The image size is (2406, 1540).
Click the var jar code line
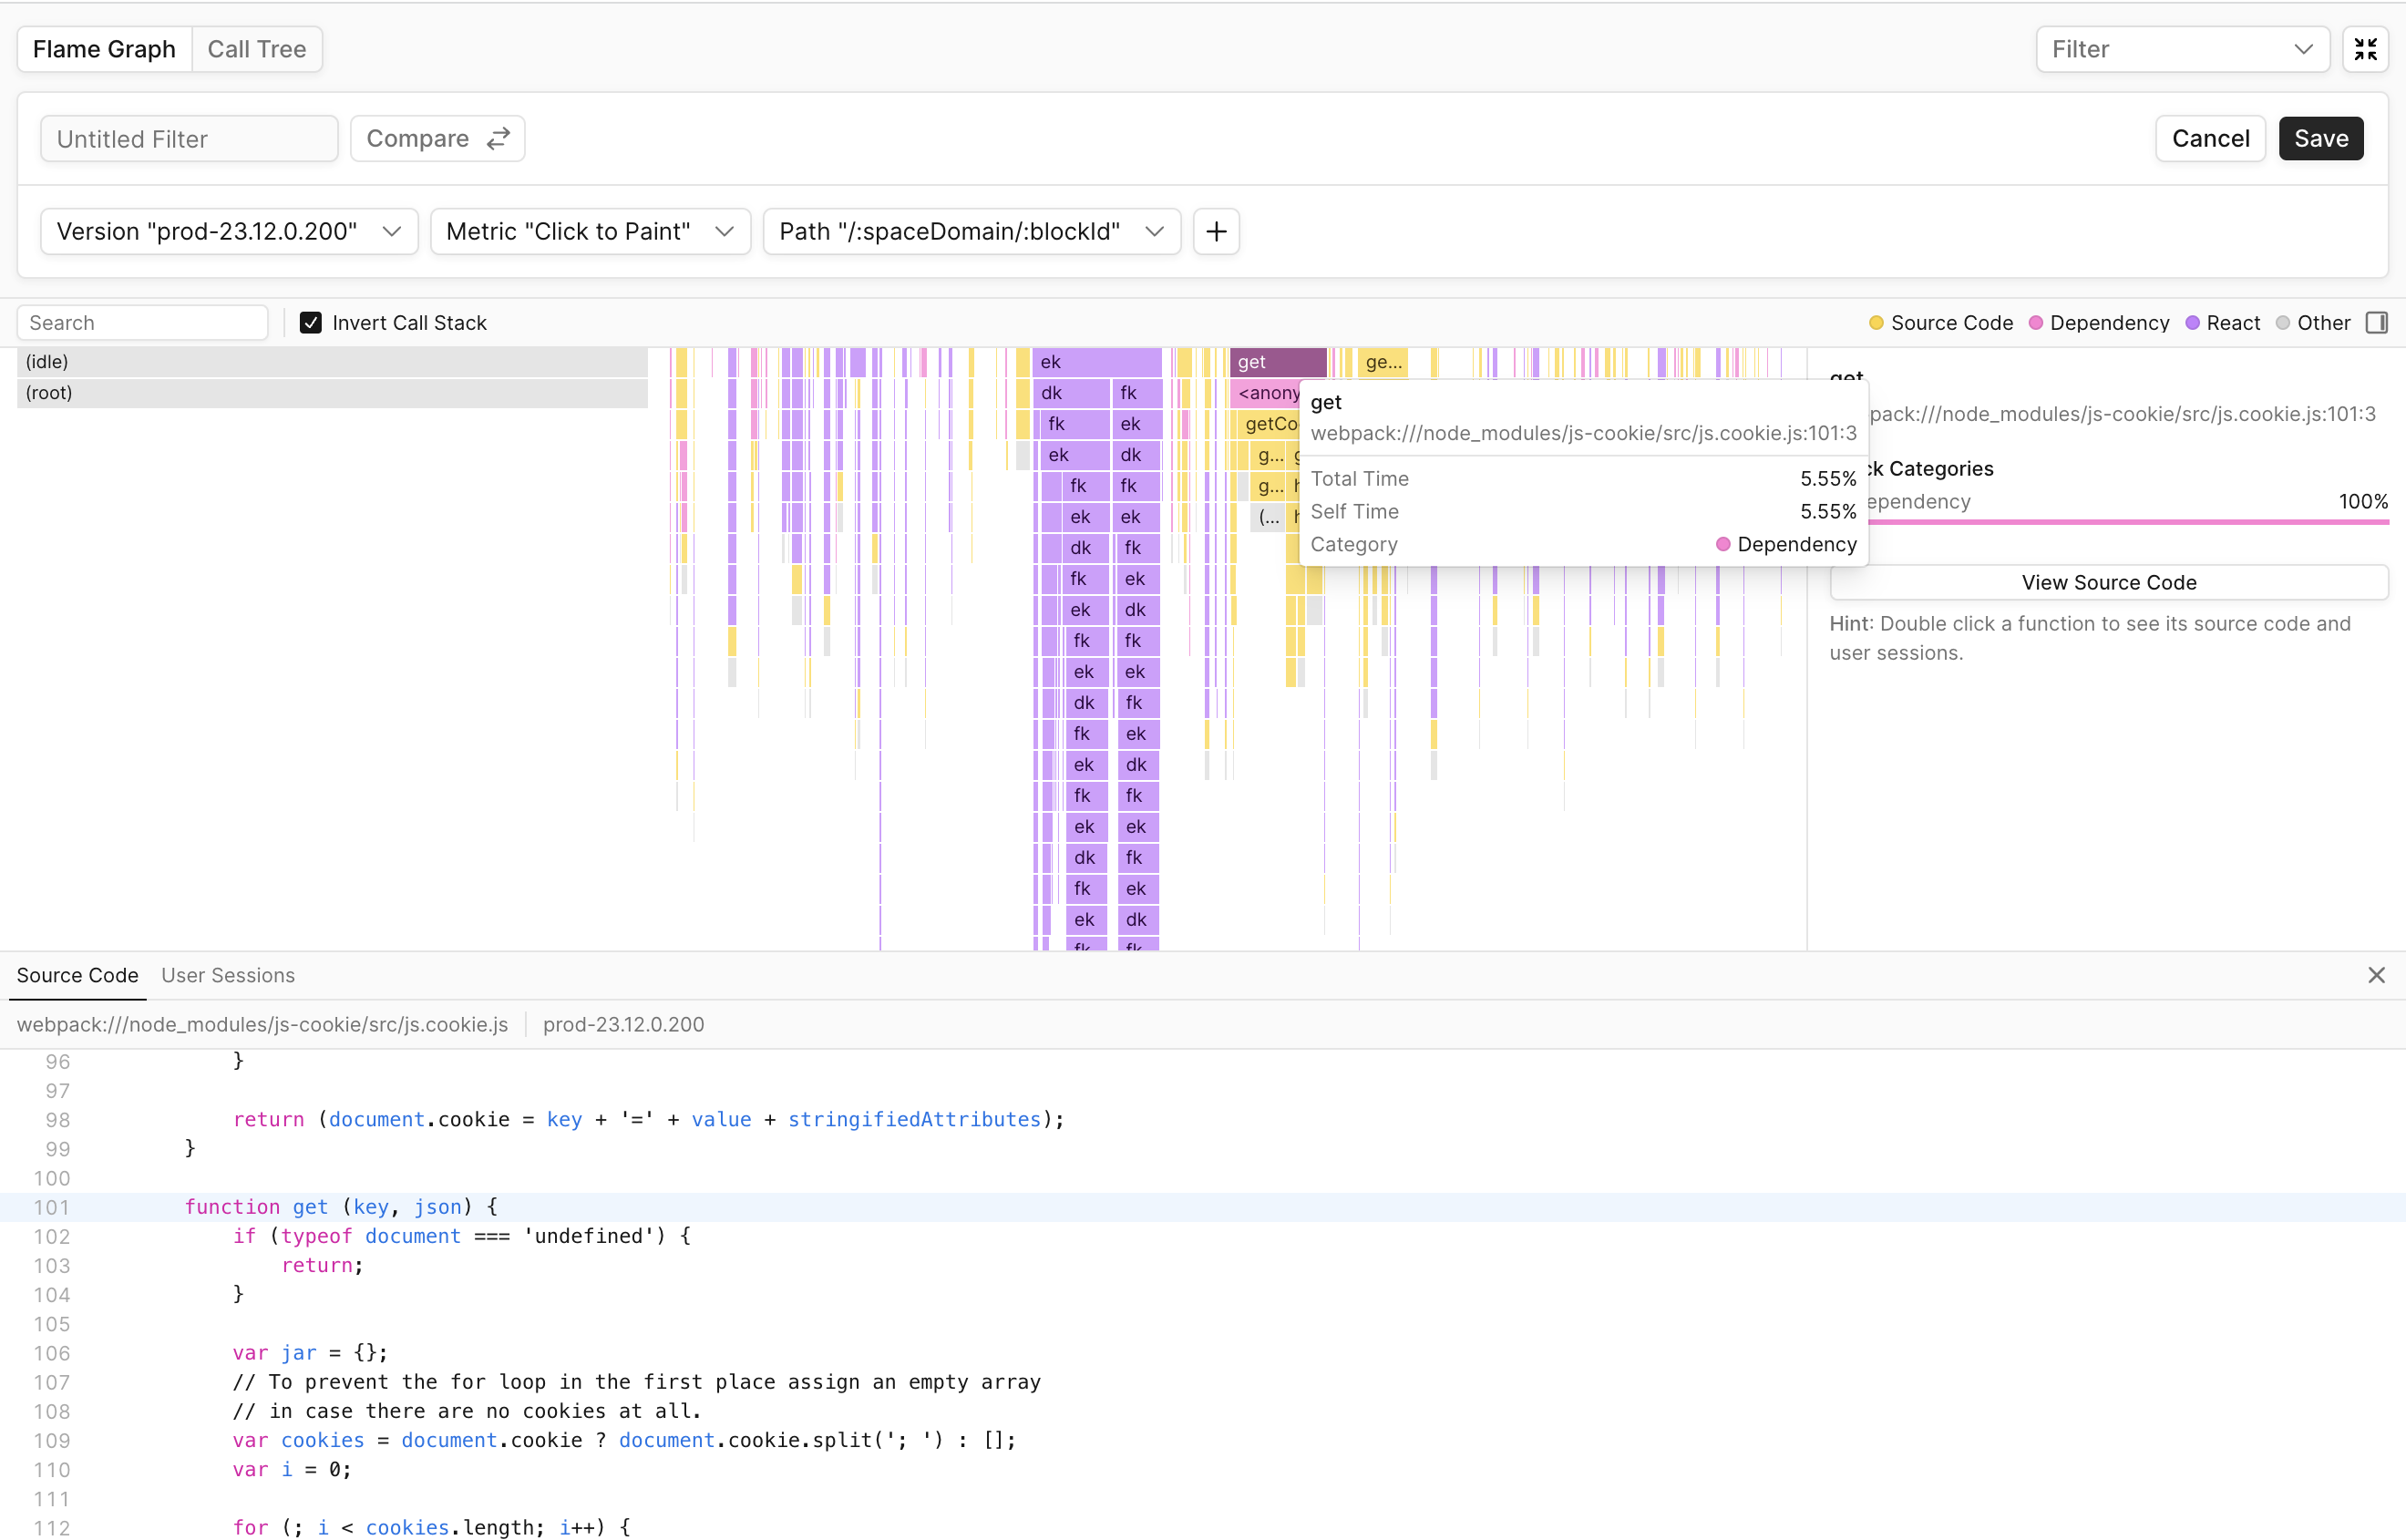click(x=310, y=1352)
